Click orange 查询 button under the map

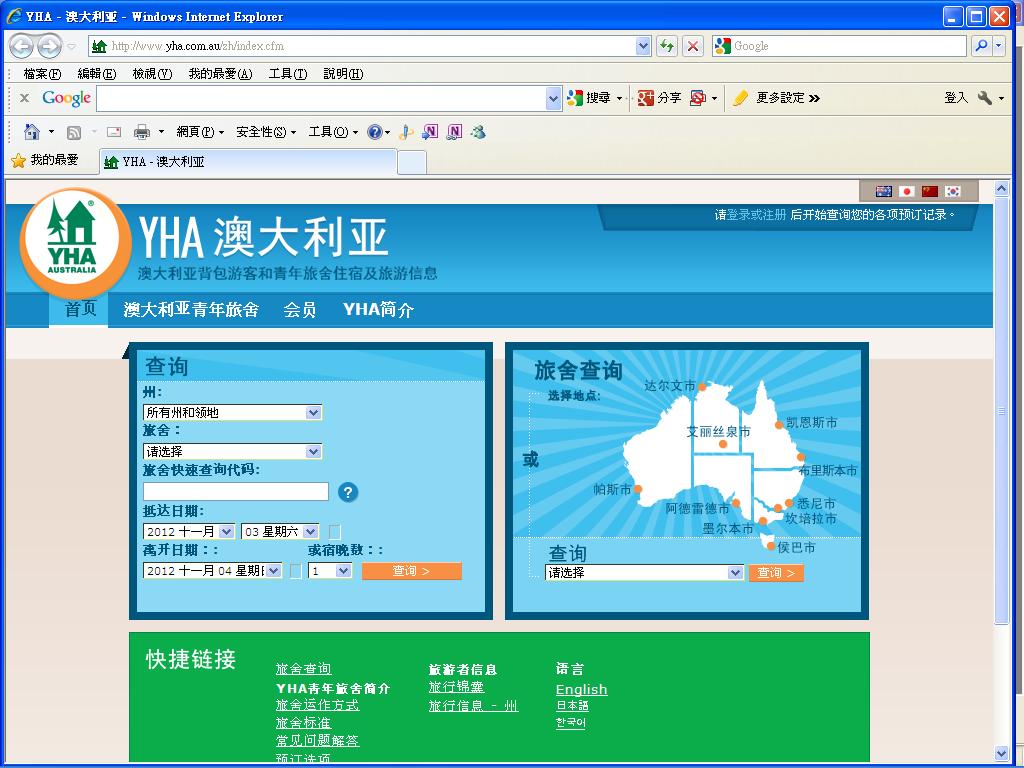(776, 573)
